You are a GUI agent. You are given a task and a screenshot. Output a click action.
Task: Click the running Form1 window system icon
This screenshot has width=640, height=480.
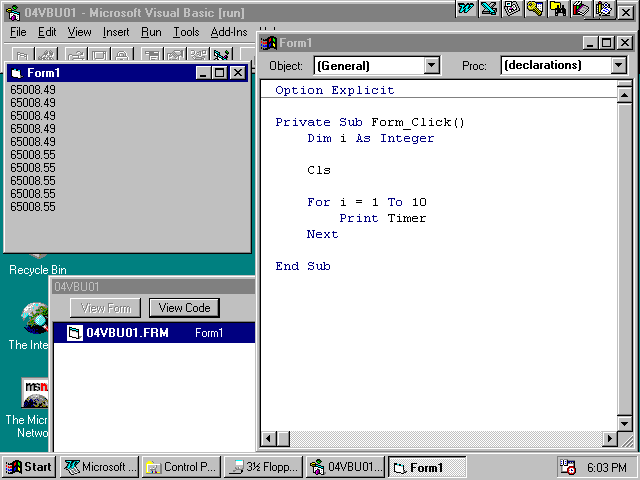(x=15, y=73)
